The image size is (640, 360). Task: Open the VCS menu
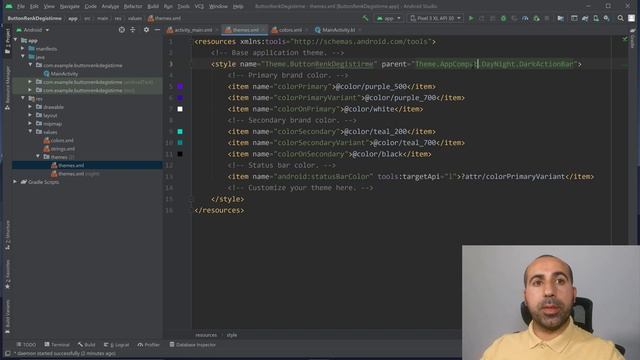tap(199, 7)
